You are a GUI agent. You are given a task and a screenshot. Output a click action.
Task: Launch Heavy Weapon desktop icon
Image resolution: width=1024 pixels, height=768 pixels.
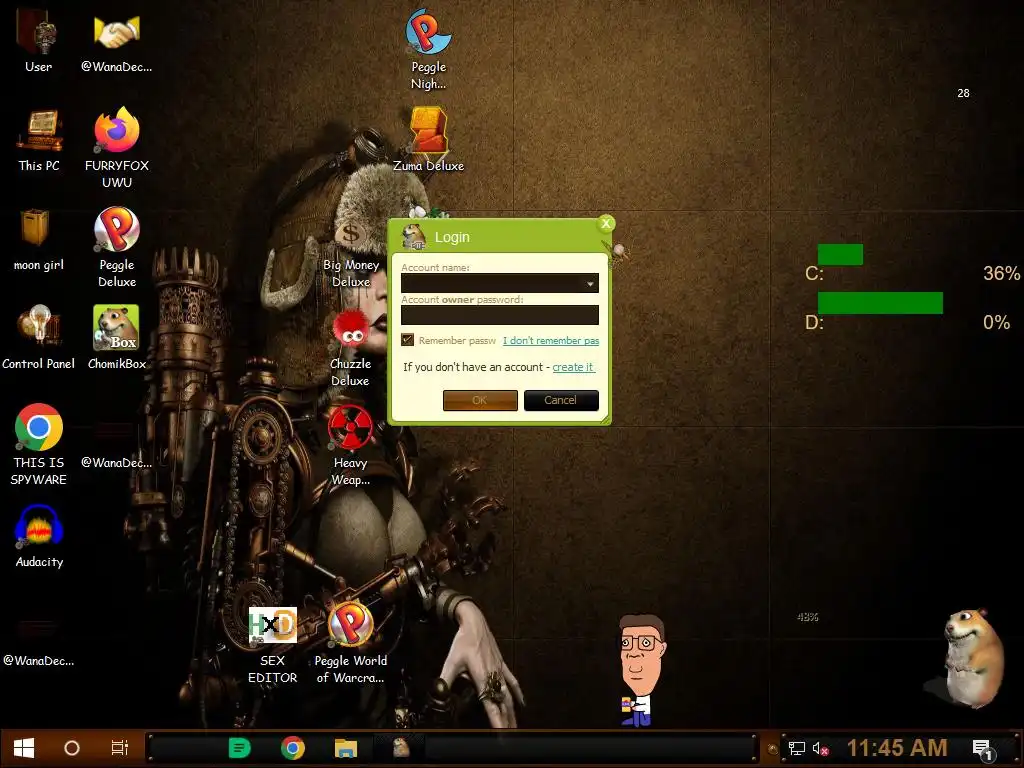(x=351, y=445)
